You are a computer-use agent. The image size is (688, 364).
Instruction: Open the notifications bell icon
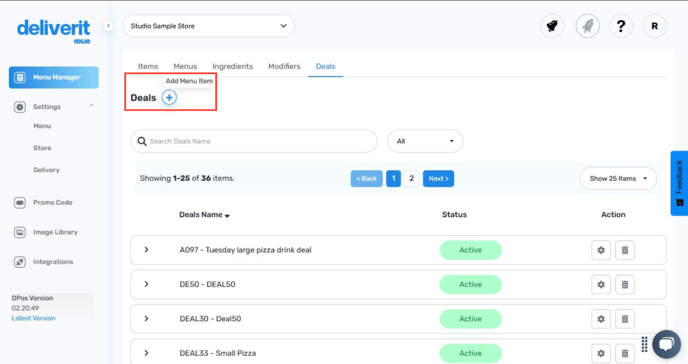552,26
